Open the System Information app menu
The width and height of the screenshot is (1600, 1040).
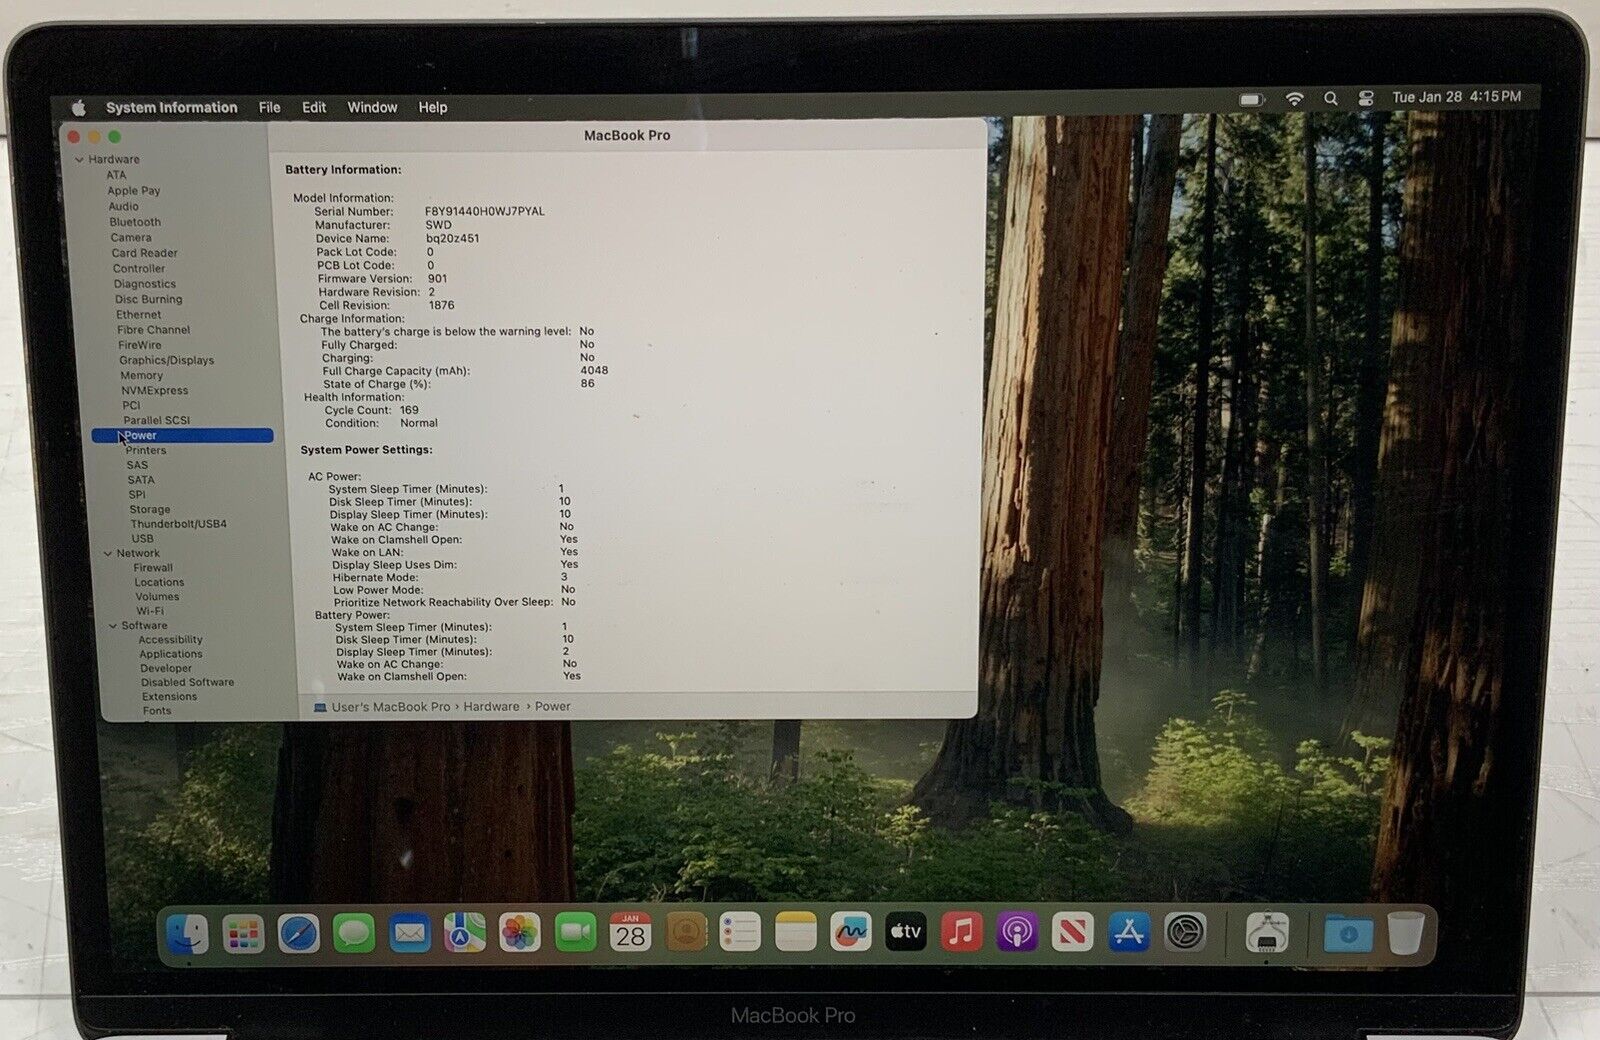coord(172,107)
